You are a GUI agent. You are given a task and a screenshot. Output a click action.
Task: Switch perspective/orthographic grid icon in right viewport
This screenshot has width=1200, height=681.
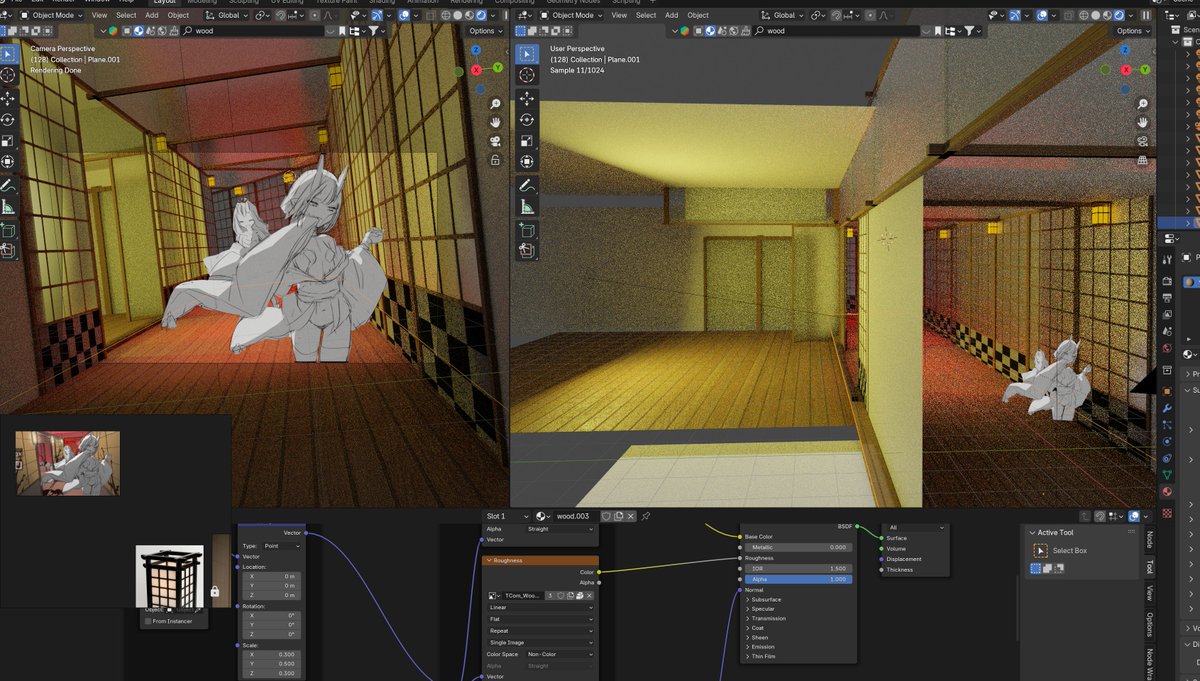1143,160
